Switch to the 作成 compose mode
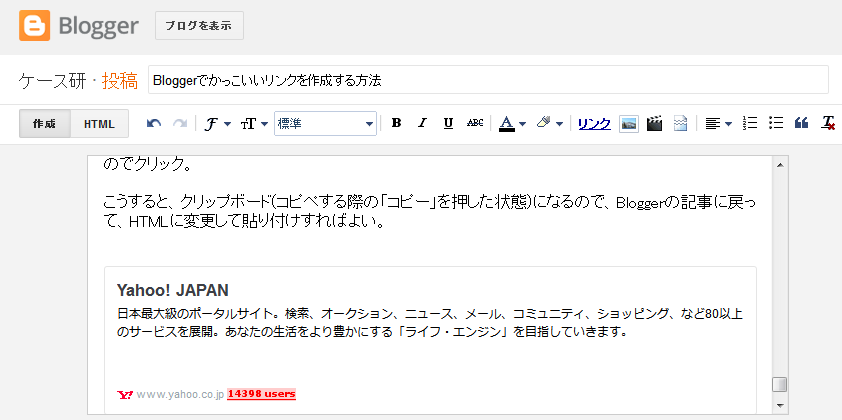Image resolution: width=842 pixels, height=420 pixels. click(x=45, y=124)
